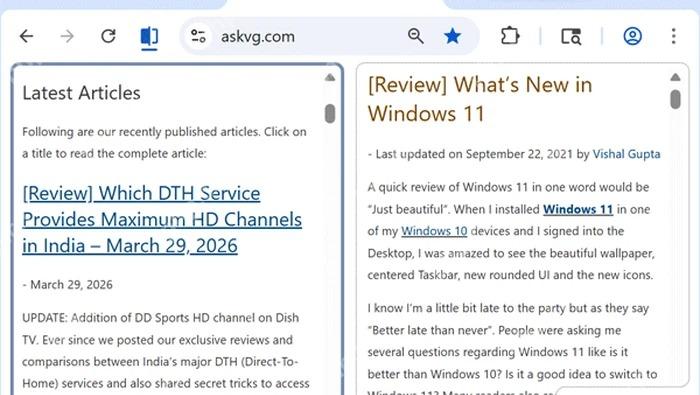This screenshot has height=395, width=700.
Task: Click the "- March 29, 2026" date line
Action: pos(67,285)
